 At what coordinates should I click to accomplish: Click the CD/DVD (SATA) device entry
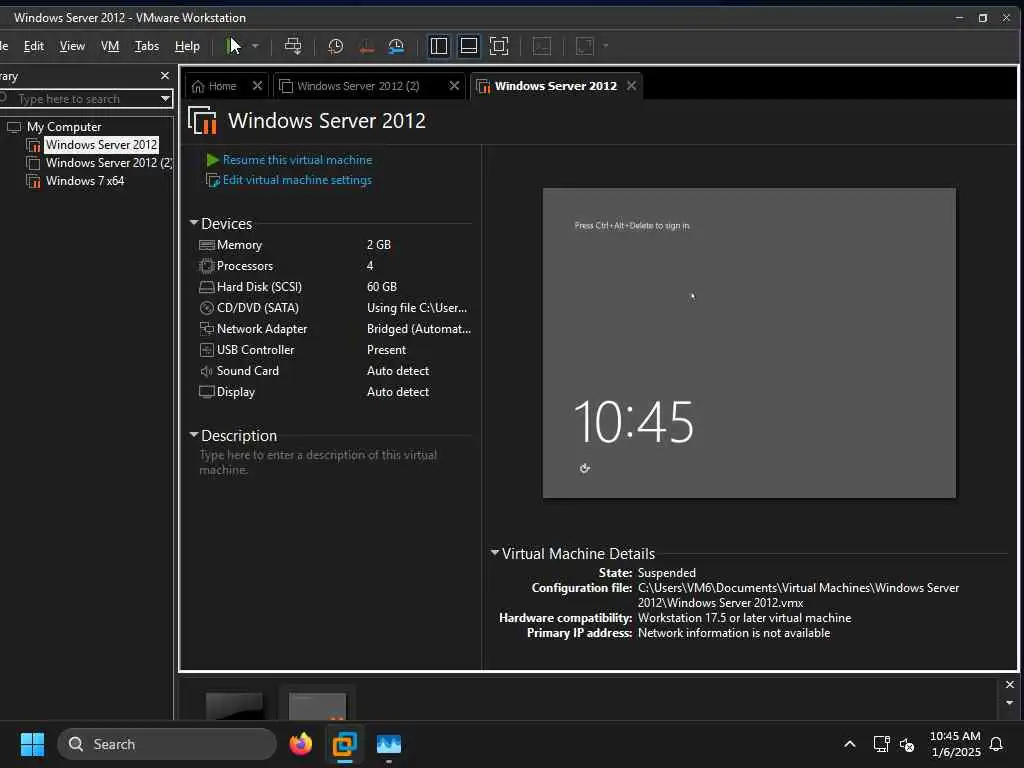coord(257,308)
